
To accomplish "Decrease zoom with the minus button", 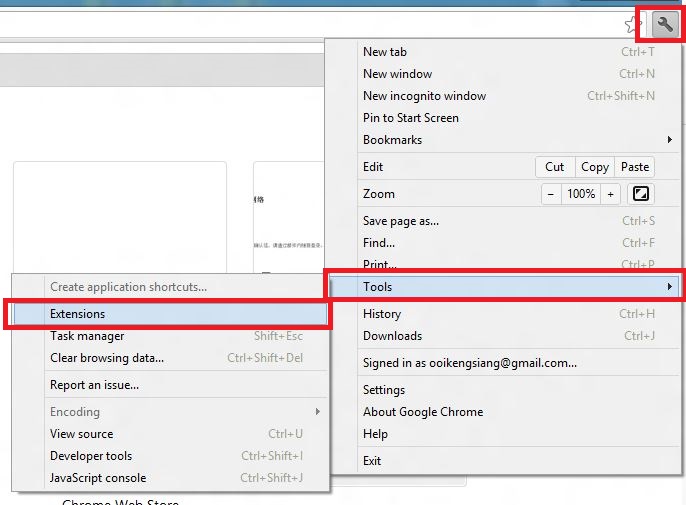I will point(550,194).
